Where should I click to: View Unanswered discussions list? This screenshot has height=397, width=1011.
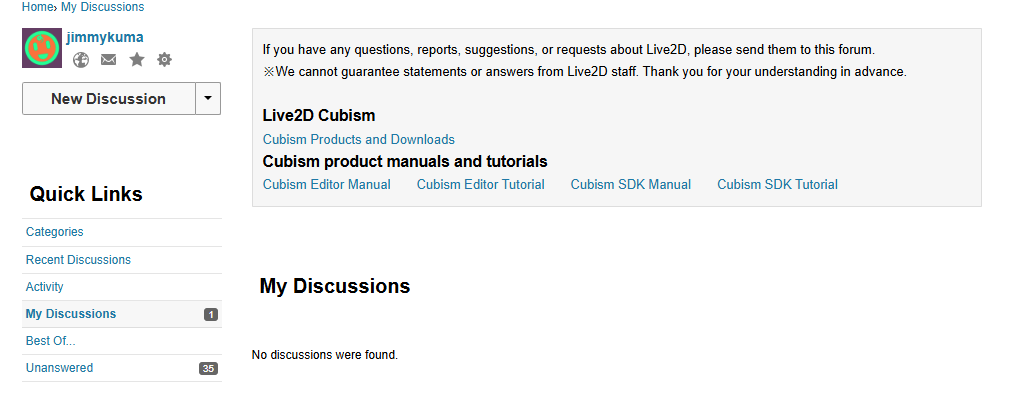pyautogui.click(x=122, y=368)
